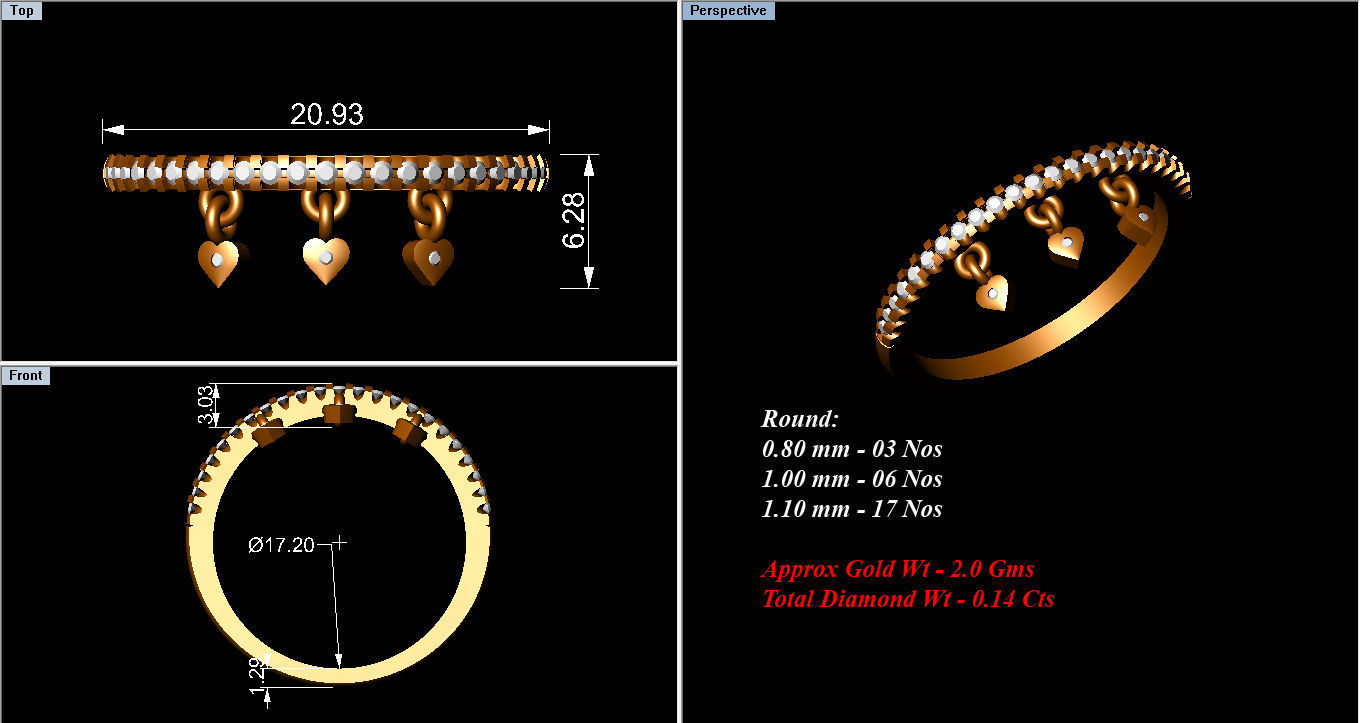Select the "Total Diamond Wt - 0.14 Cts" text

pyautogui.click(x=908, y=600)
